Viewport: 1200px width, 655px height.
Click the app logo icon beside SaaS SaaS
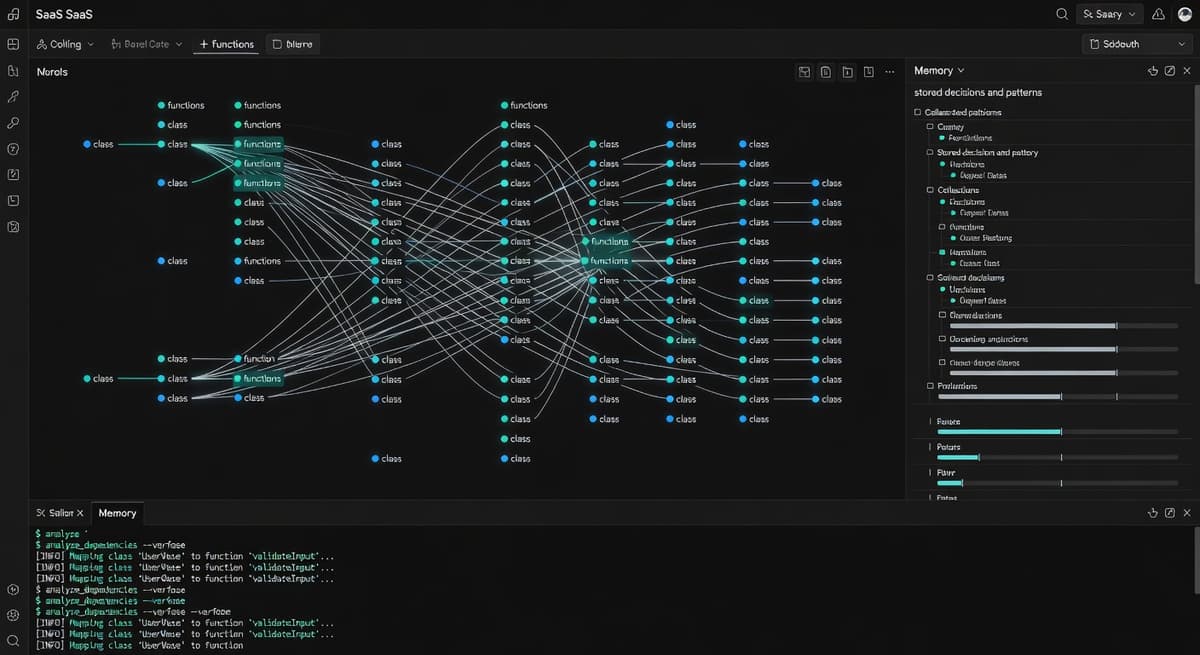(13, 14)
